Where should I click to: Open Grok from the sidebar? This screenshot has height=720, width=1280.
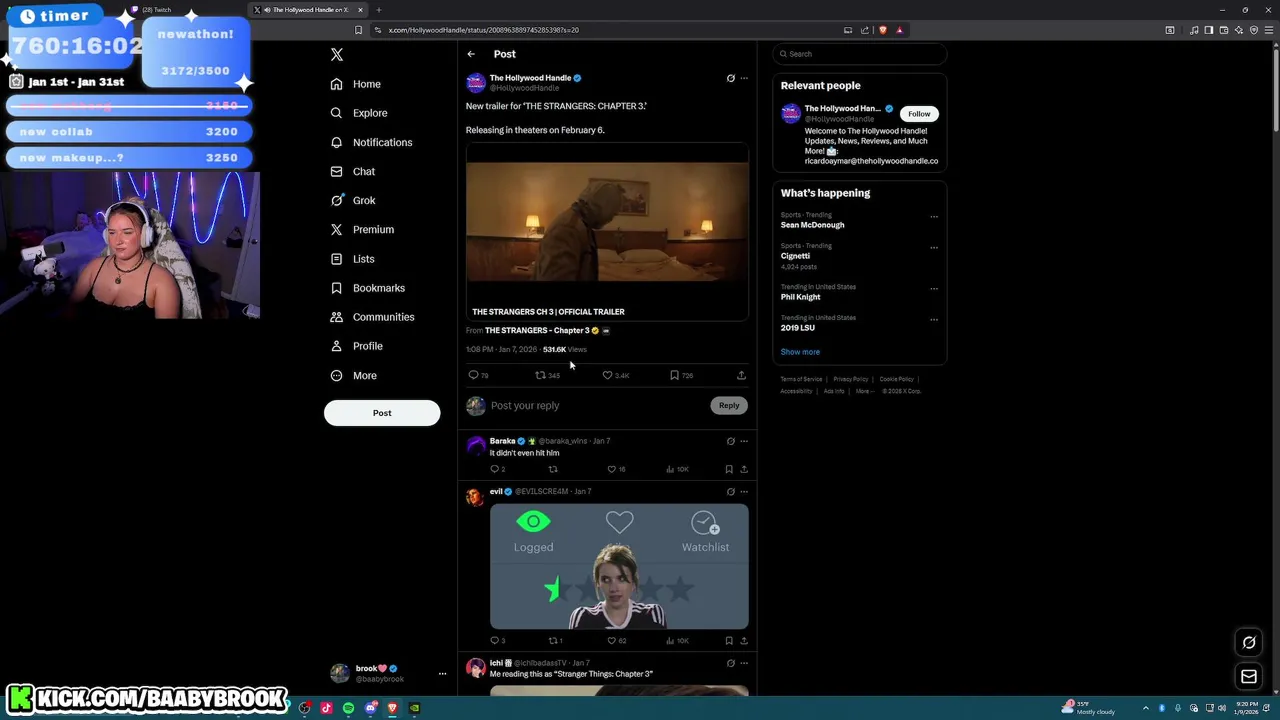[353, 200]
